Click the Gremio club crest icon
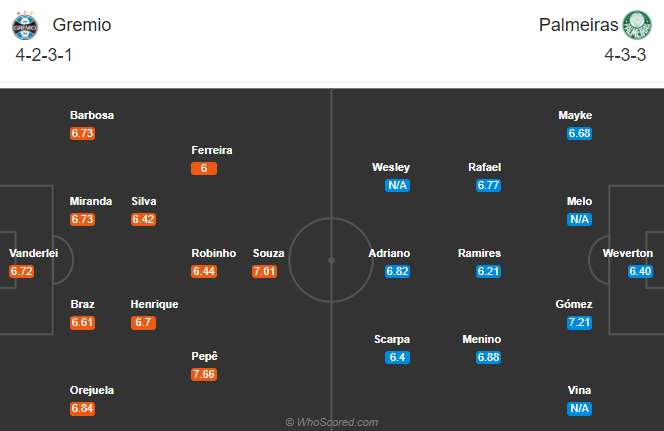 (x=25, y=25)
